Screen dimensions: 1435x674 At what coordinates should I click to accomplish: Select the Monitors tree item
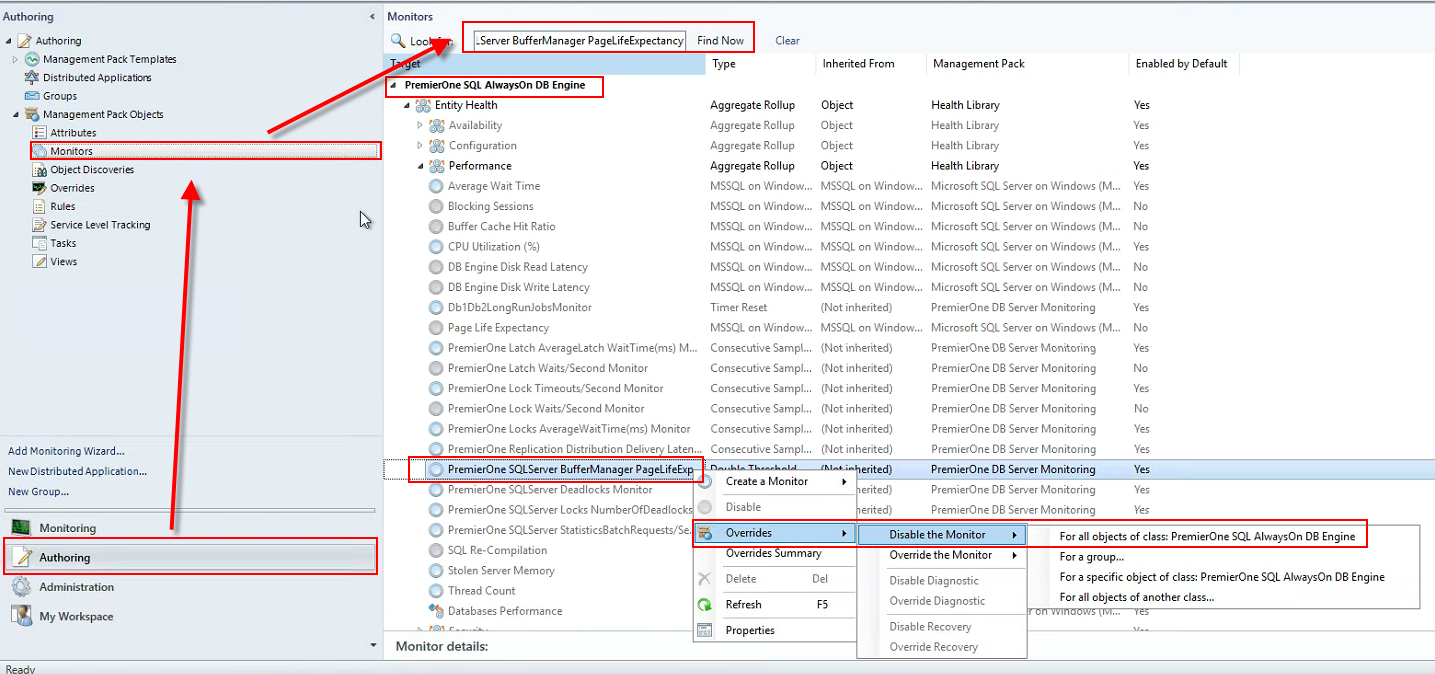coord(205,151)
